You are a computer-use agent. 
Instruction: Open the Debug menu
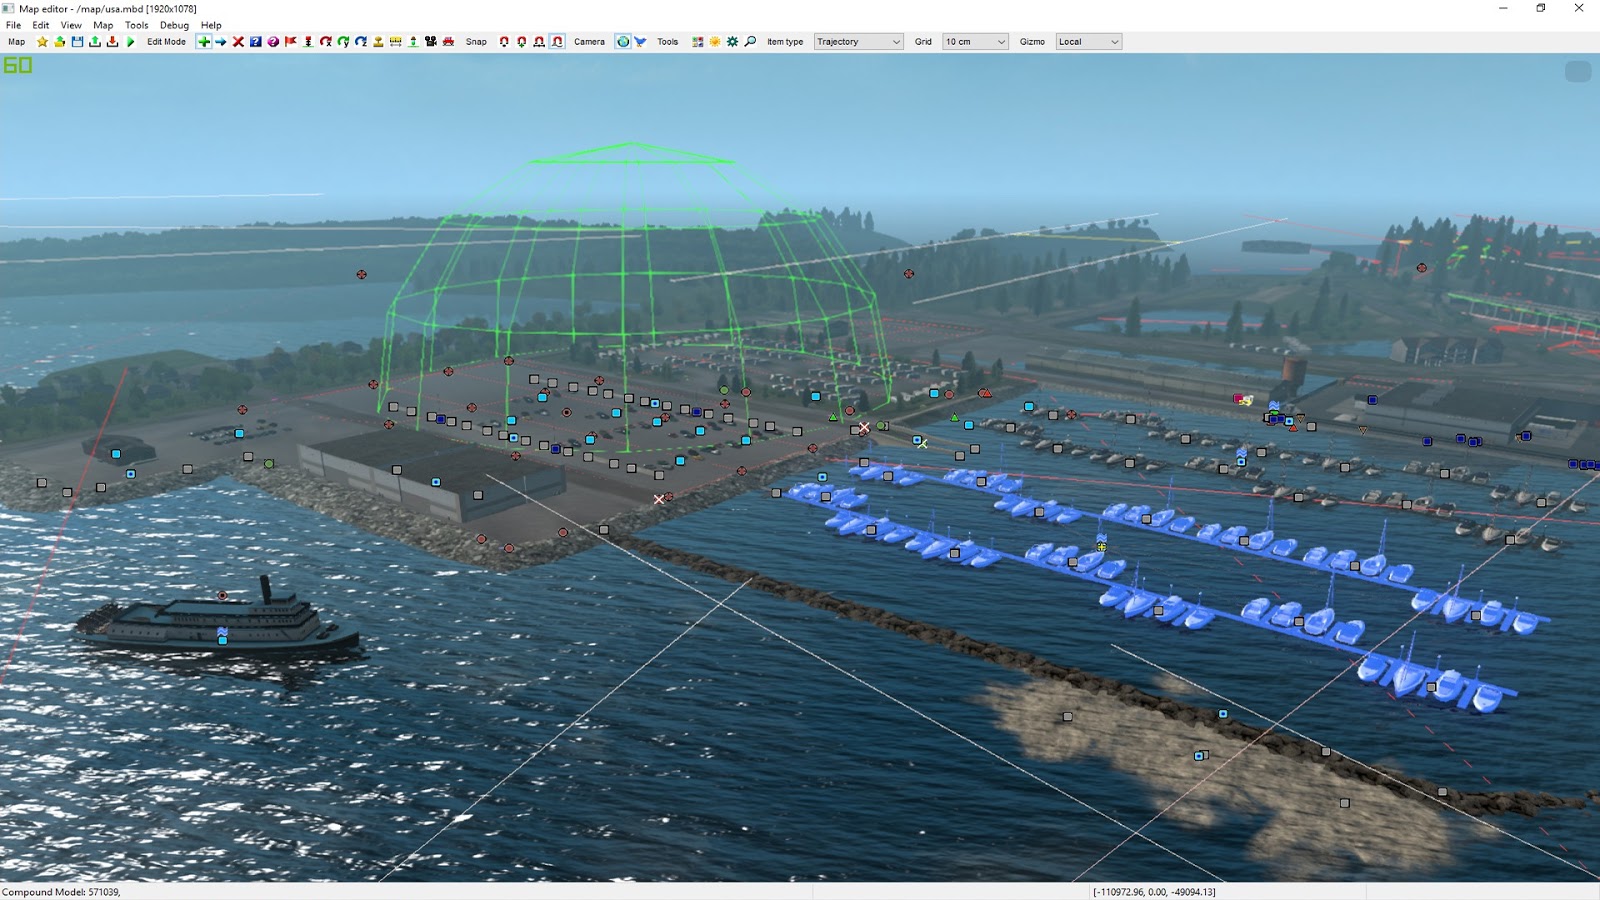pyautogui.click(x=174, y=25)
